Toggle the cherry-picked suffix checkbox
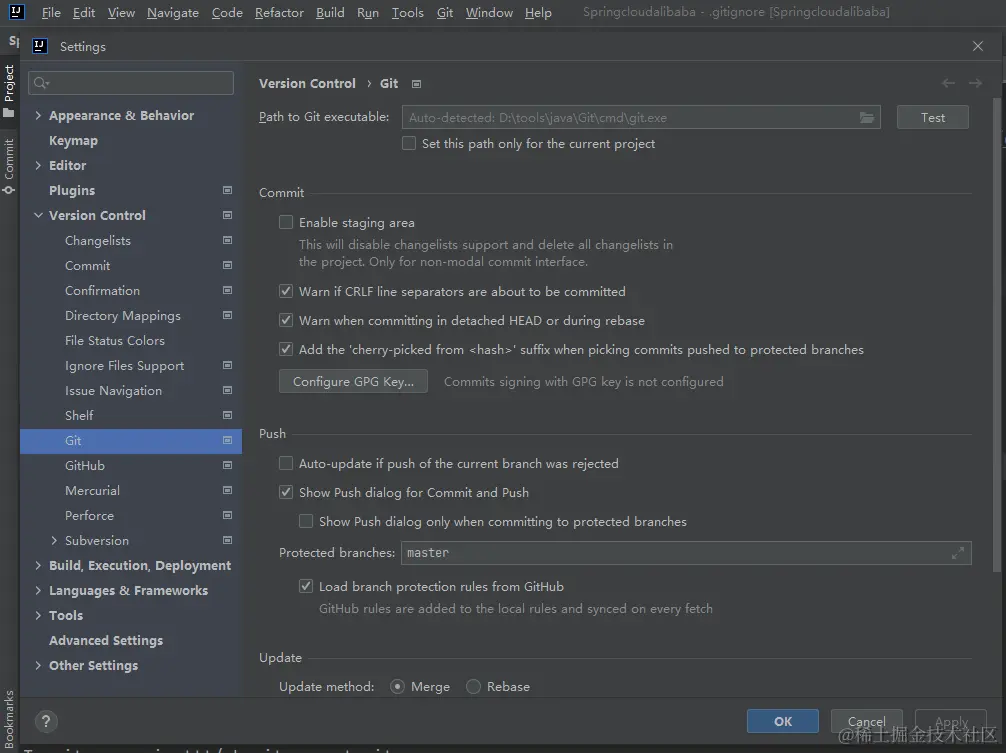This screenshot has height=753, width=1006. (286, 350)
